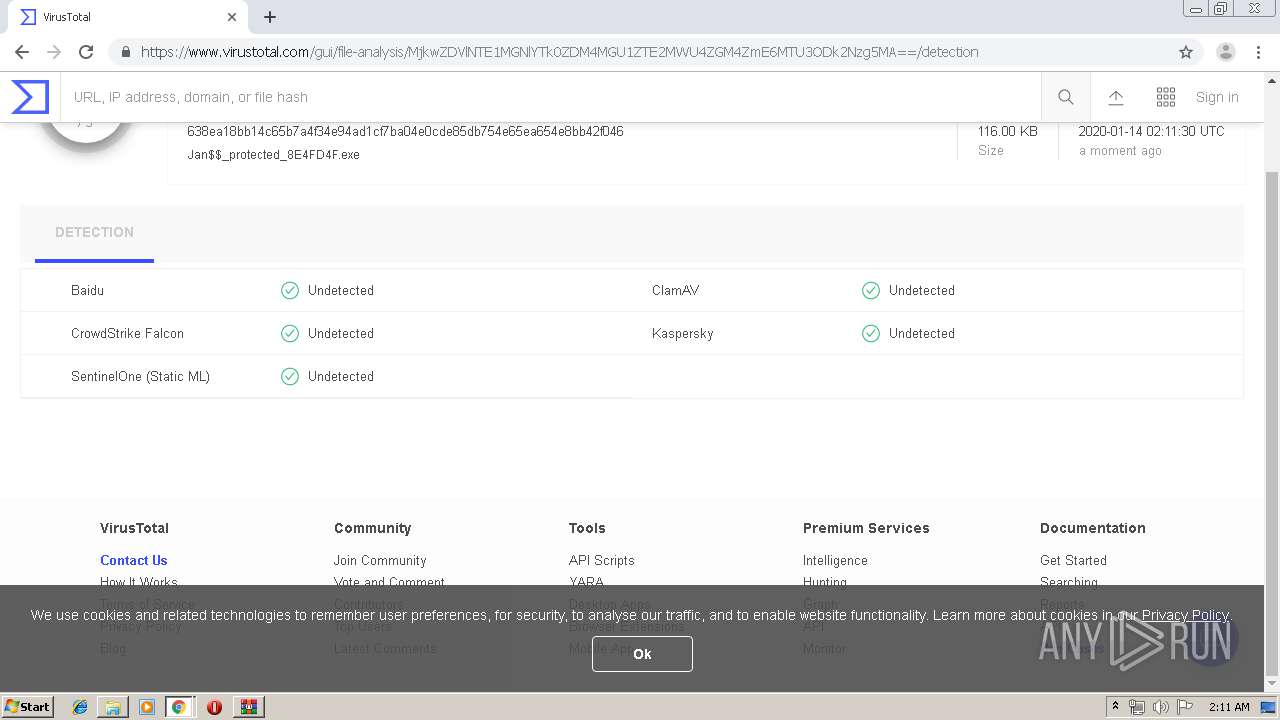Open the YARA footer link
This screenshot has height=720, width=1280.
pyautogui.click(x=586, y=581)
